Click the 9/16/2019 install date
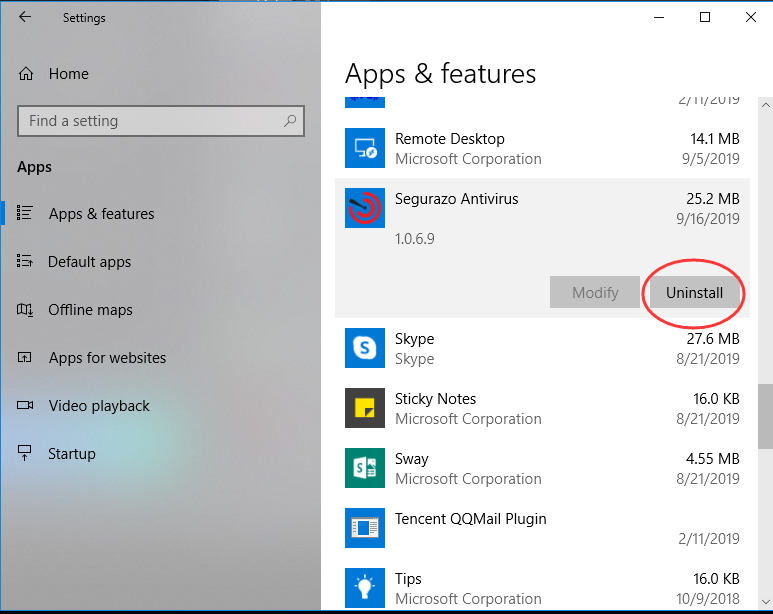The width and height of the screenshot is (773, 614). tap(708, 218)
